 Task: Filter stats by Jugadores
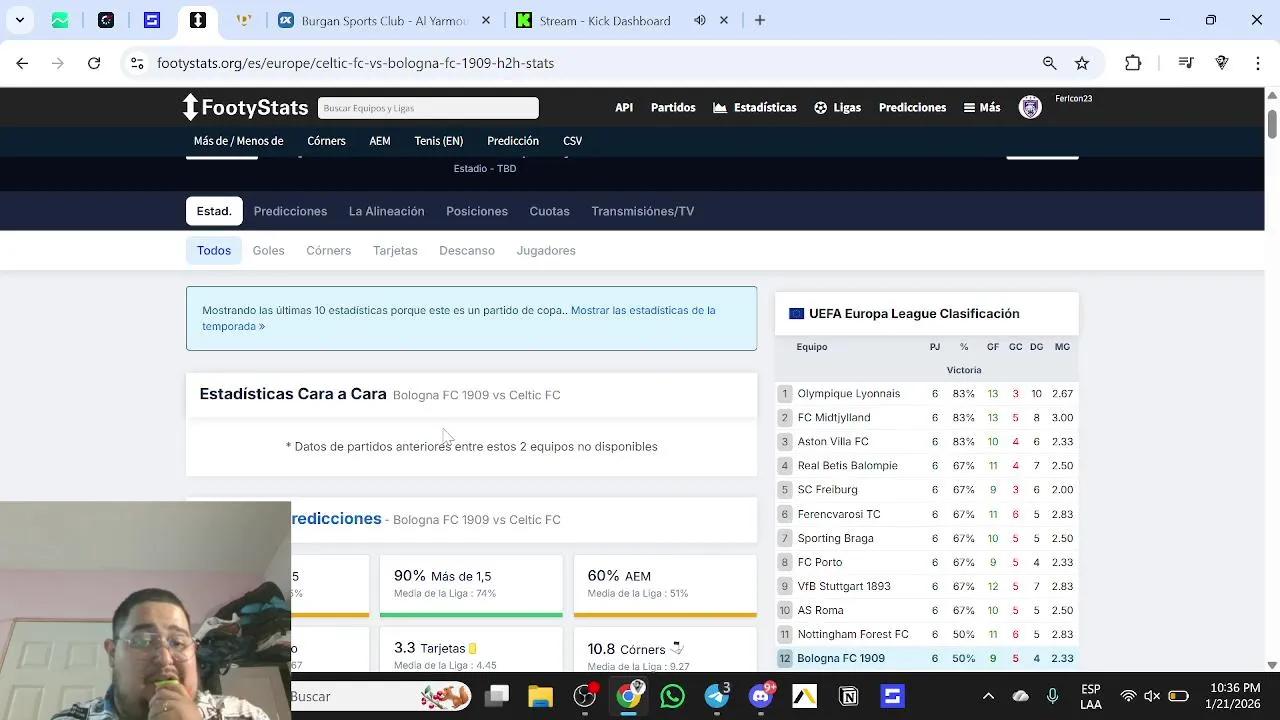[x=546, y=250]
